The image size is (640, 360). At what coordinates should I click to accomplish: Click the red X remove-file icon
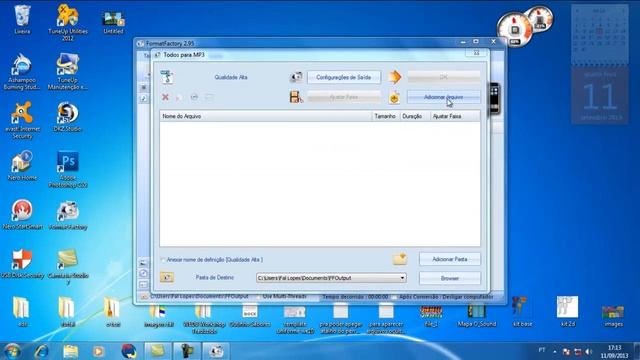tap(165, 97)
